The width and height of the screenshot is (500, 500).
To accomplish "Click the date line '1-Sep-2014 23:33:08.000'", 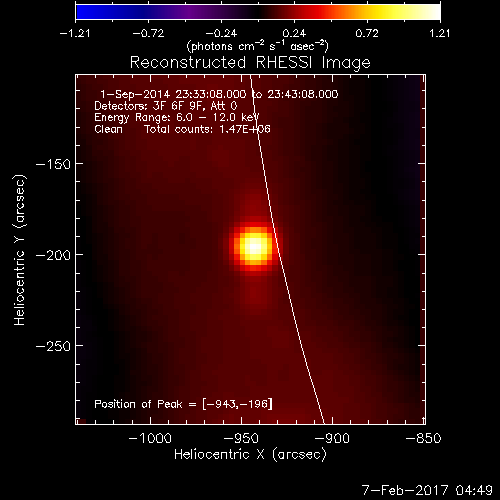I will pos(173,94).
